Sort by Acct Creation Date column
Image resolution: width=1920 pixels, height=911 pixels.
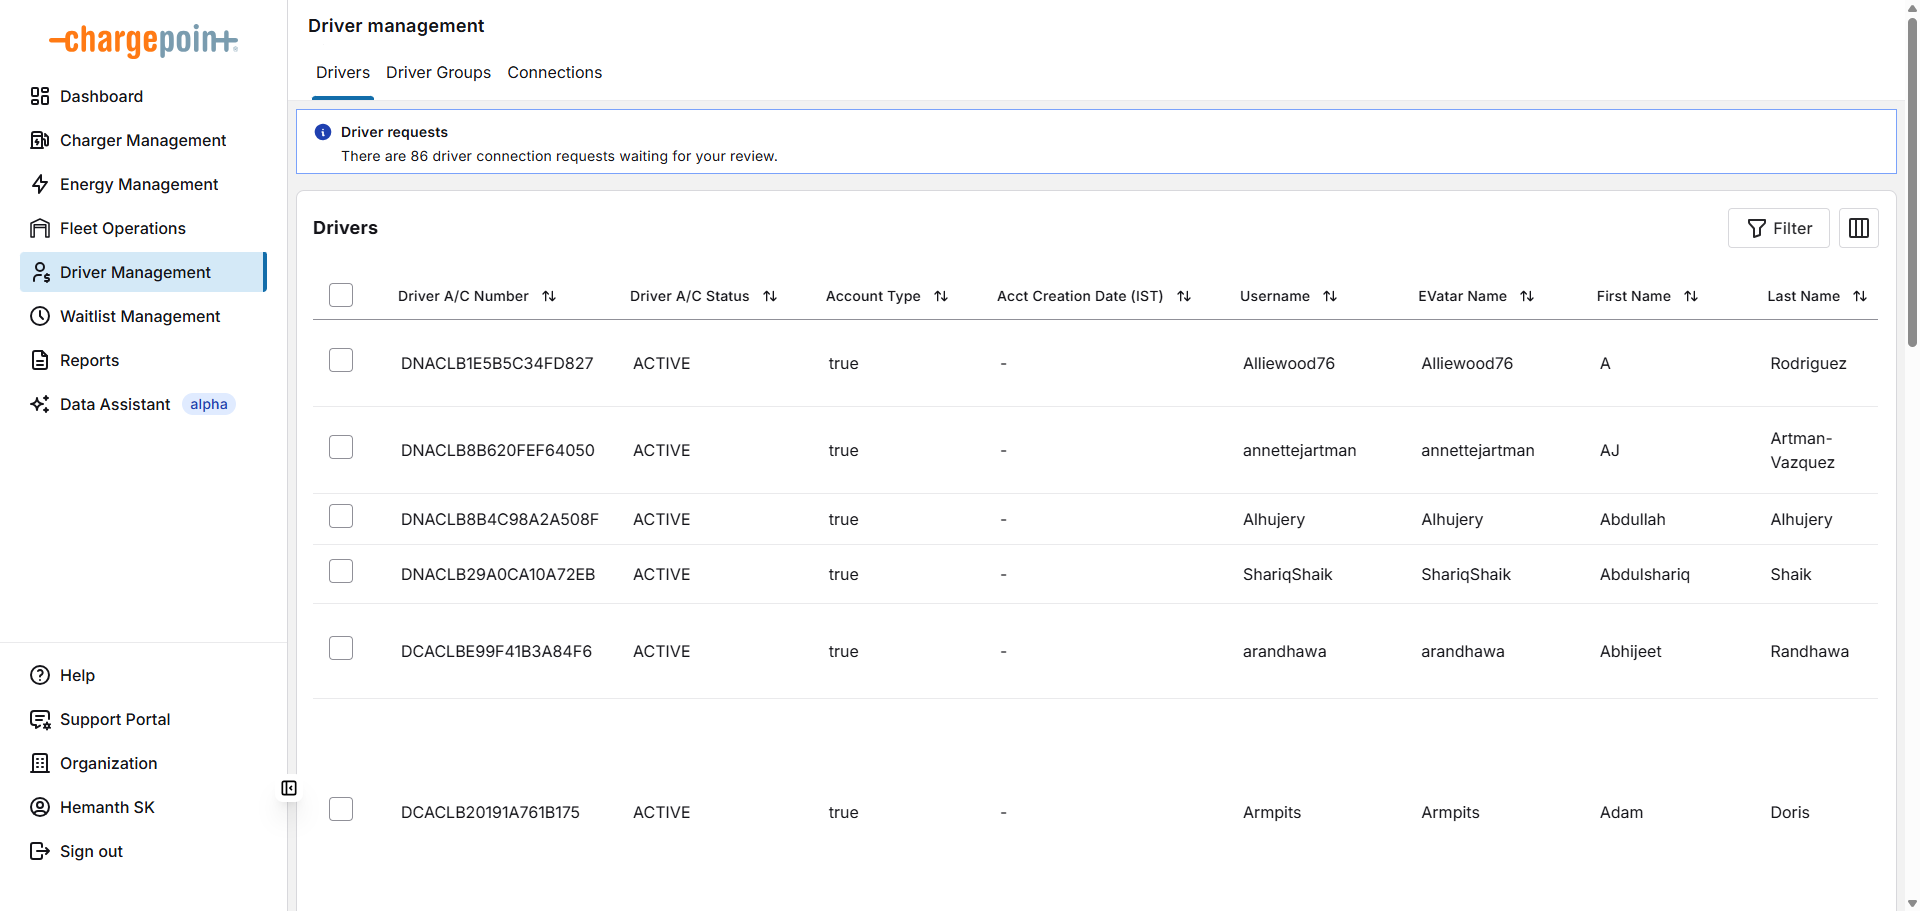(1184, 296)
